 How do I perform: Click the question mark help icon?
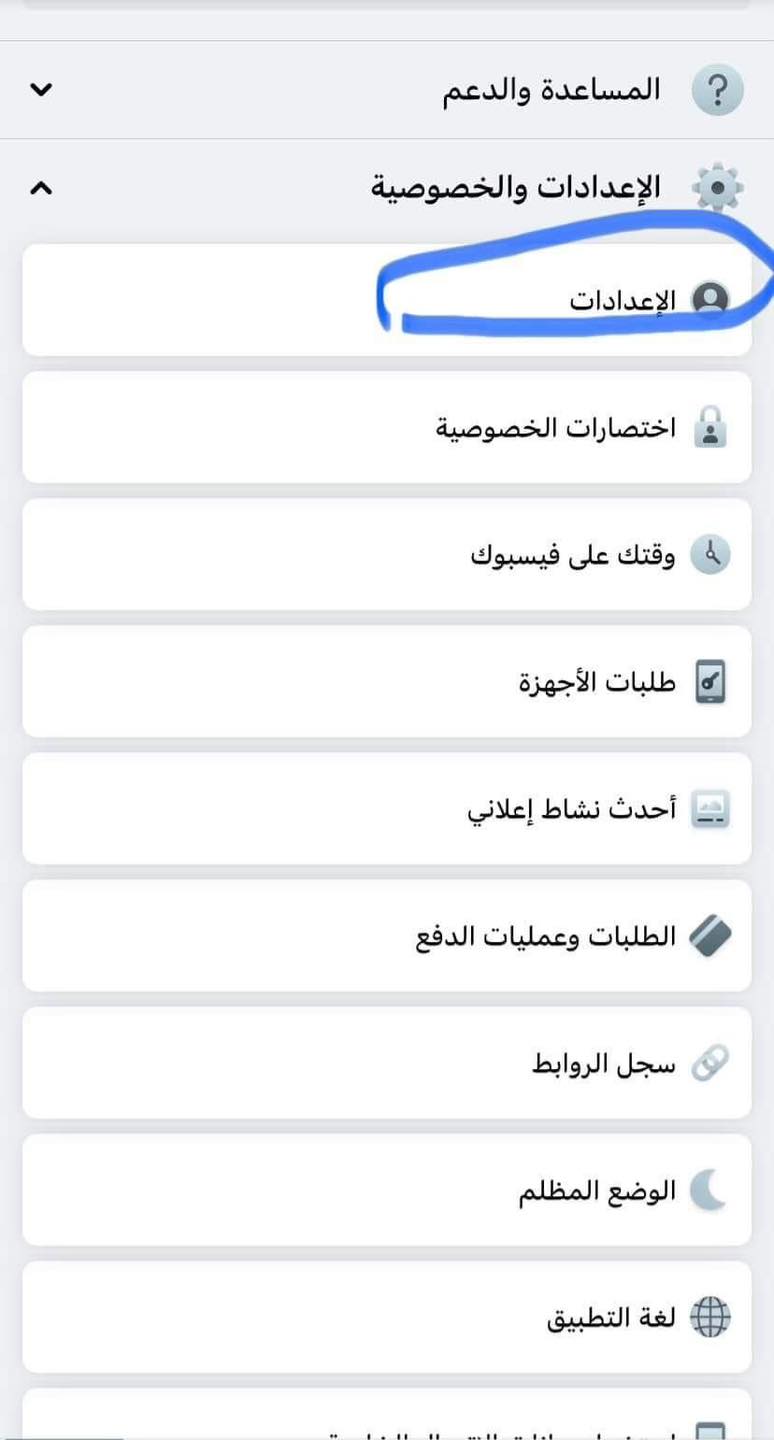coord(717,90)
